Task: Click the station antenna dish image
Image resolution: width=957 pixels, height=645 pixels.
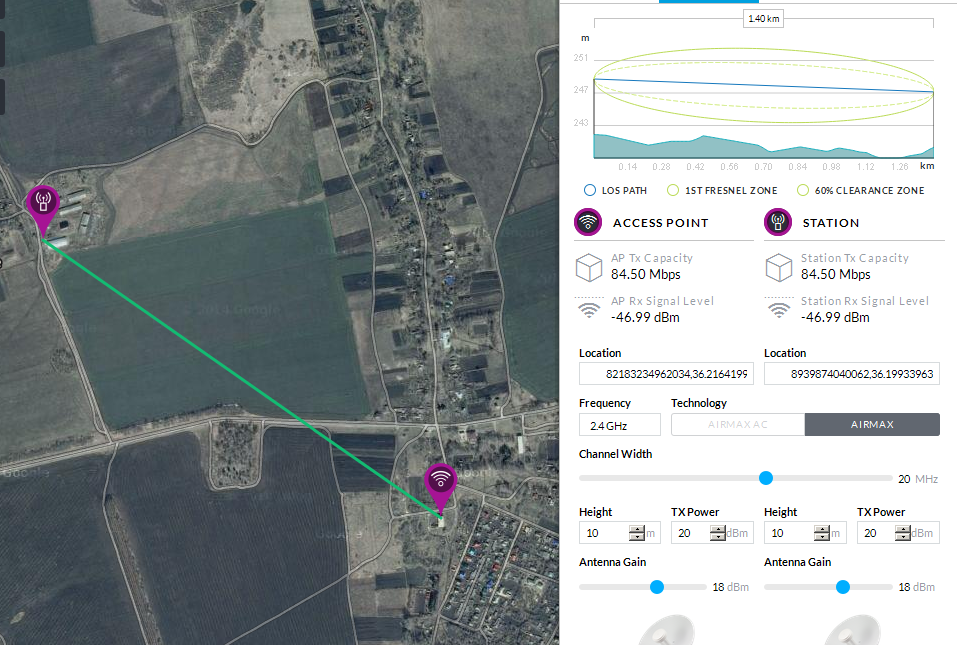Action: pos(850,630)
